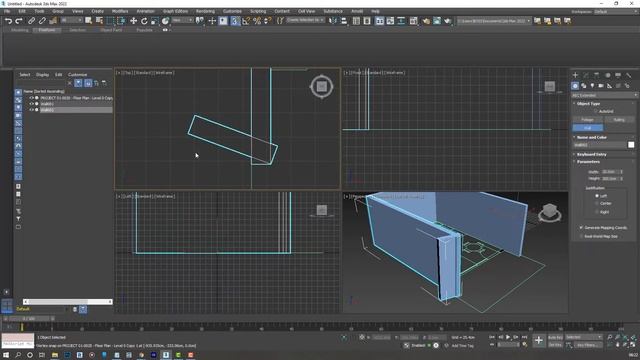This screenshot has height=360, width=640.
Task: Open the AEC Extended category dropdown
Action: pyautogui.click(x=604, y=95)
